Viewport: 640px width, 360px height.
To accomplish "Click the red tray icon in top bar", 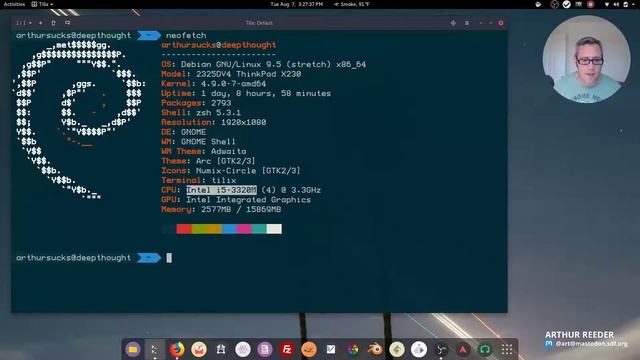I will 591,4.
